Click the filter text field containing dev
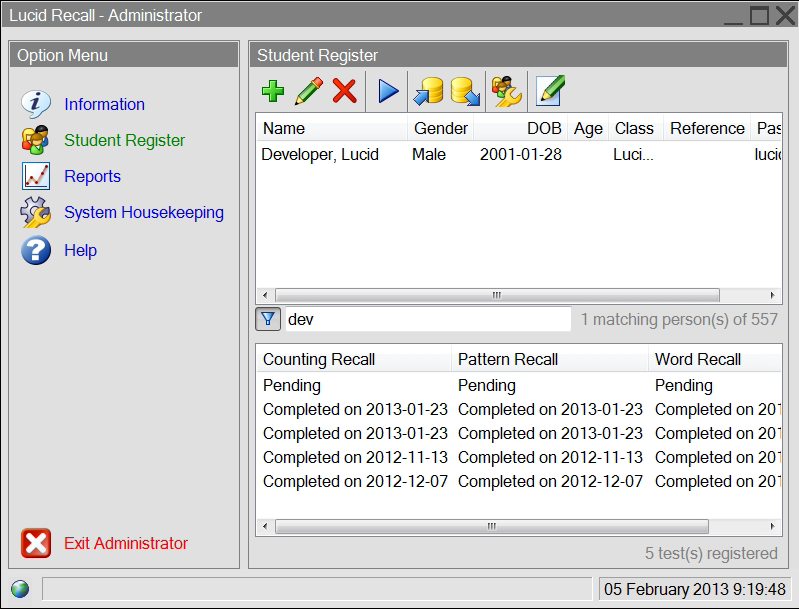 point(428,320)
